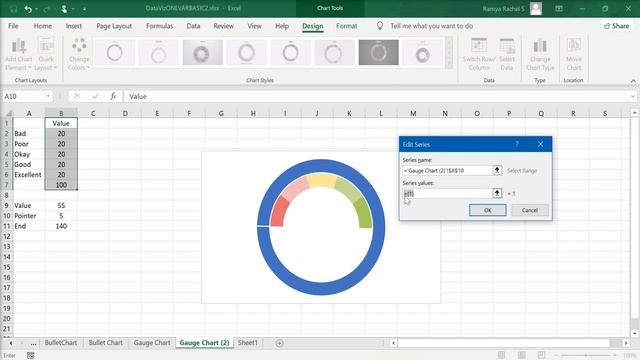Click the Insert Function fx icon
This screenshot has height=360, width=640.
[x=113, y=96]
